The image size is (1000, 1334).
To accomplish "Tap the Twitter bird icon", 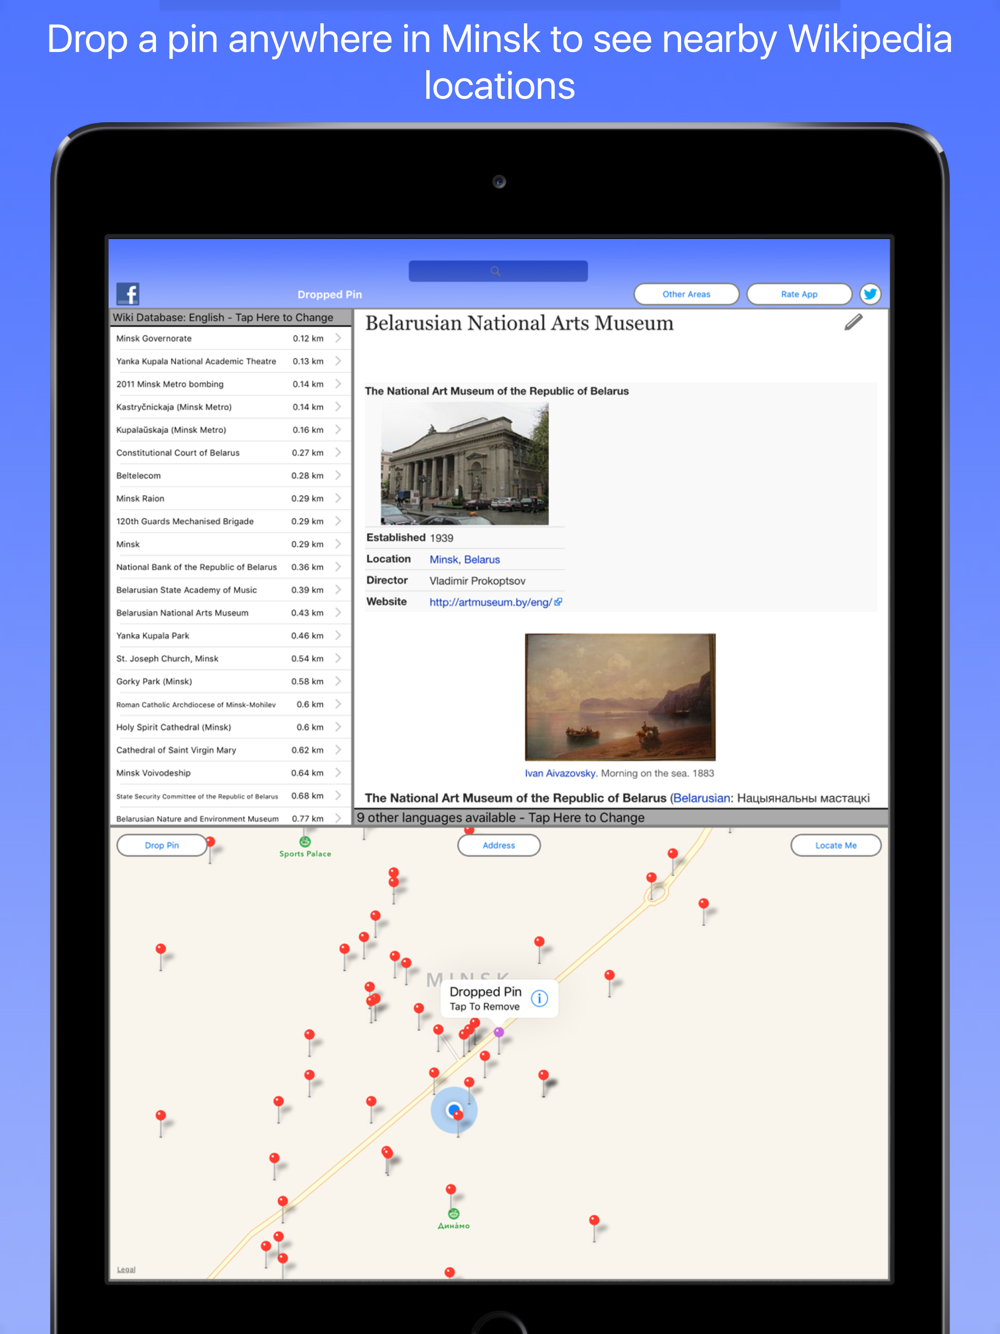I will pyautogui.click(x=870, y=294).
